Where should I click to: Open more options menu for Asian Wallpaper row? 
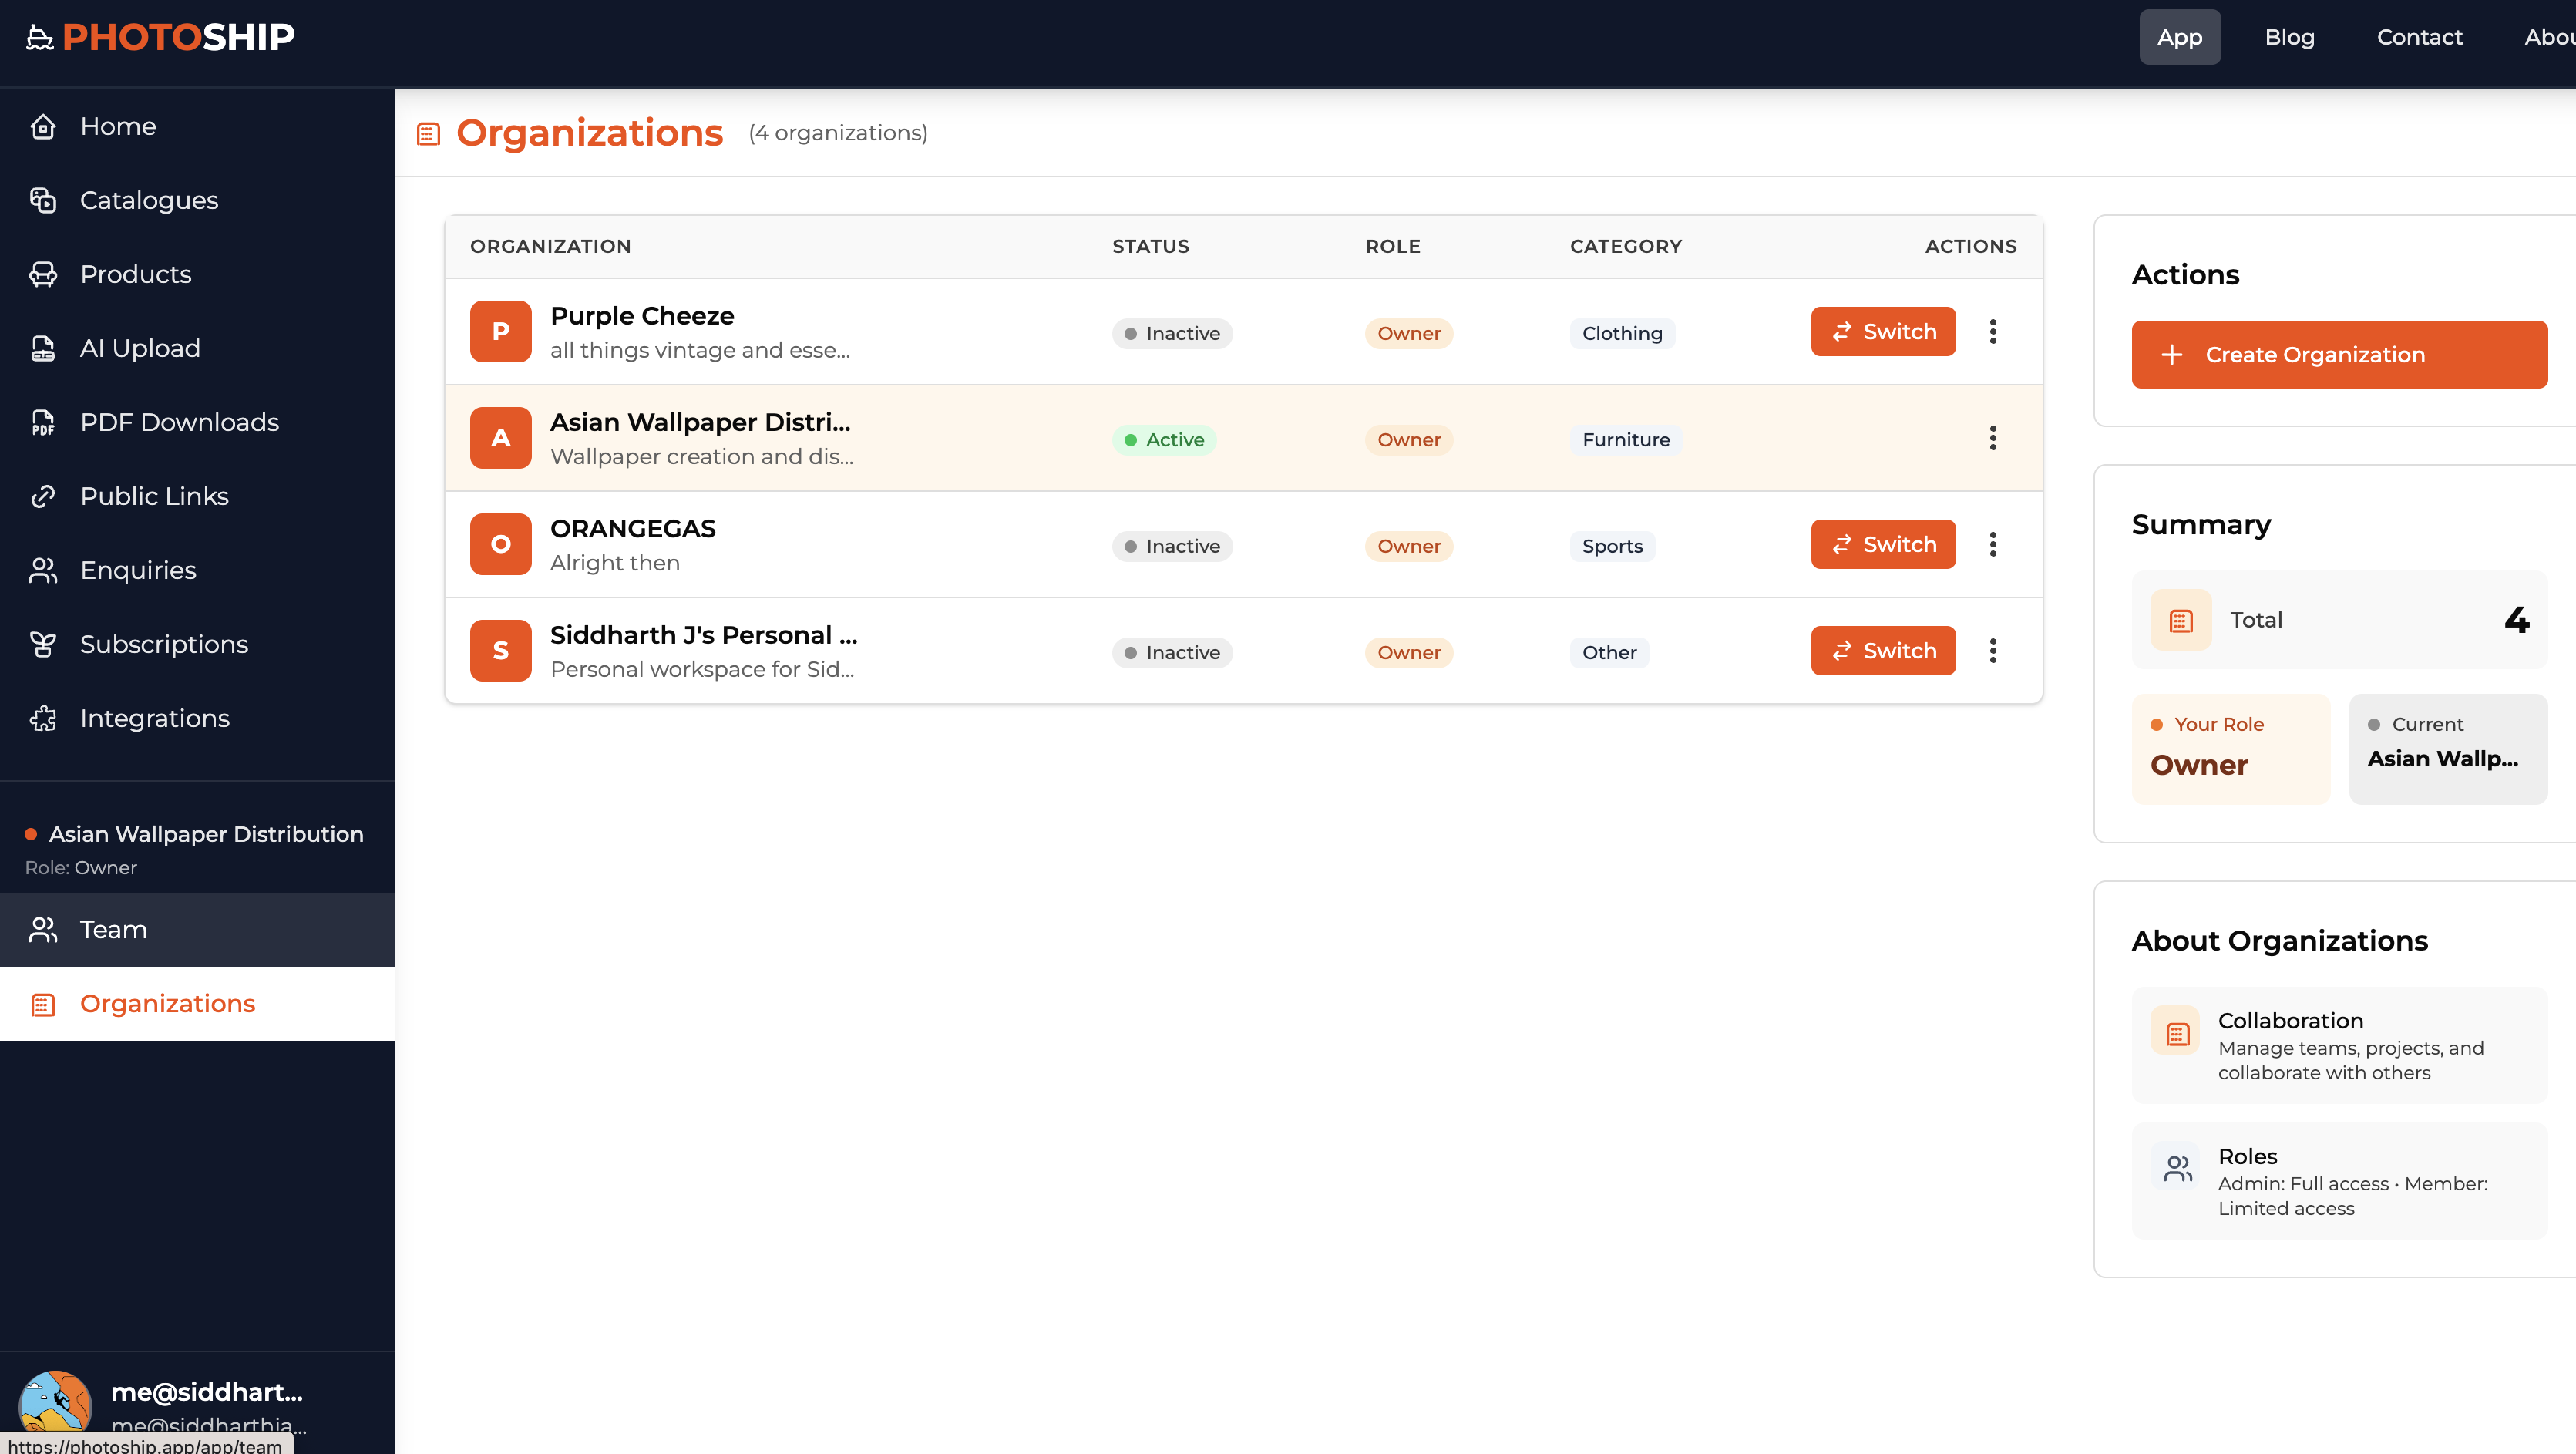point(1992,438)
